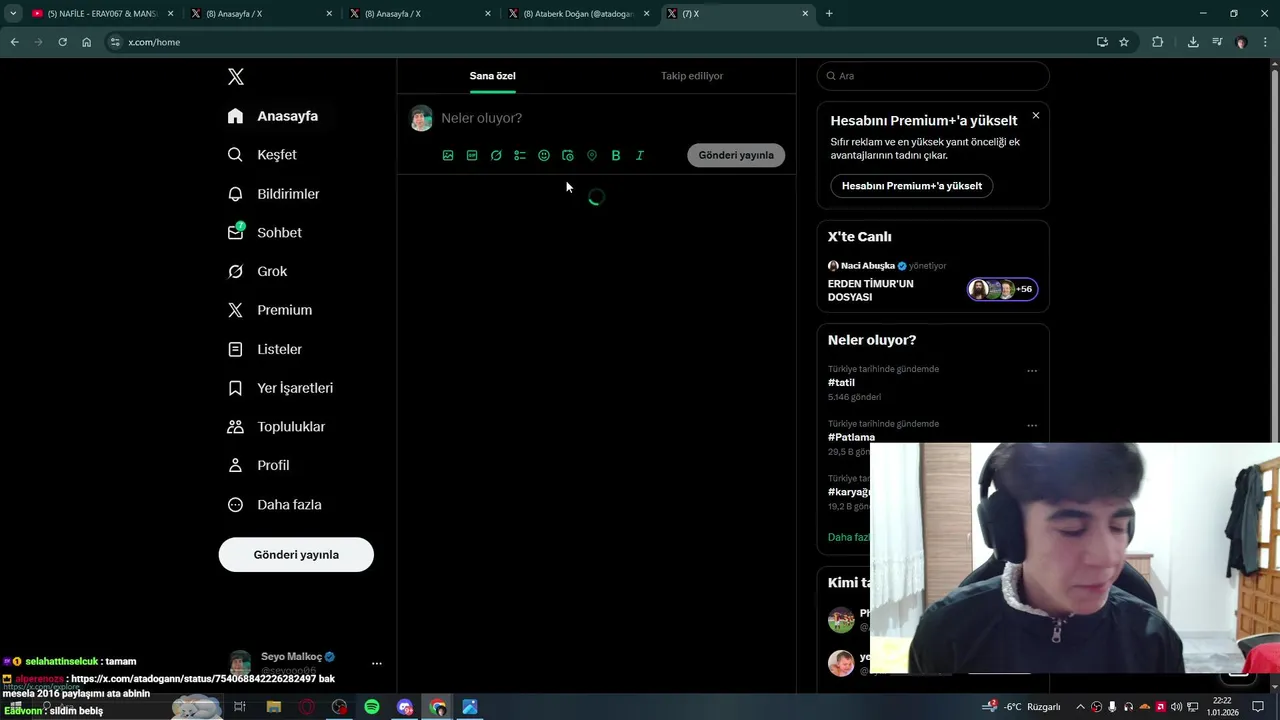Open Chrome three-dot menu

[x=1266, y=42]
